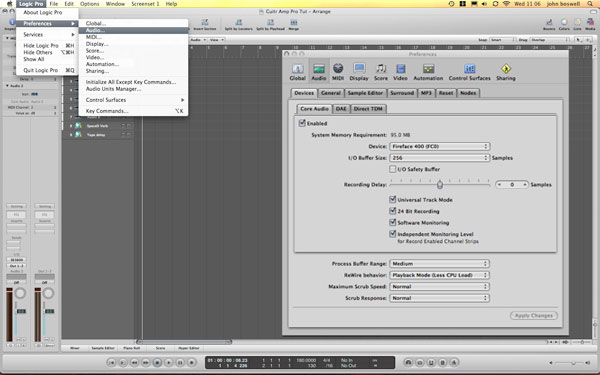Viewport: 600px width, 375px height.
Task: Click the Forward transport button
Action: tap(145, 362)
